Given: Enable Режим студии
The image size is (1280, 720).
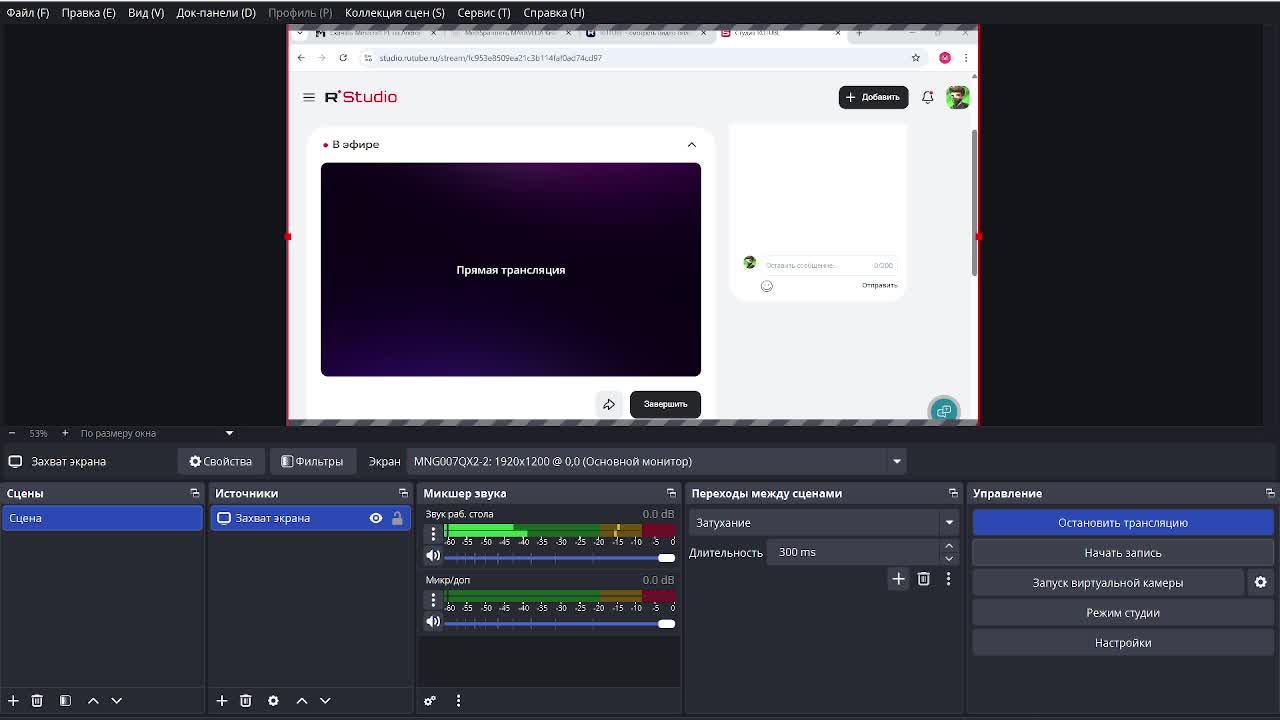Looking at the screenshot, I should (x=1123, y=612).
